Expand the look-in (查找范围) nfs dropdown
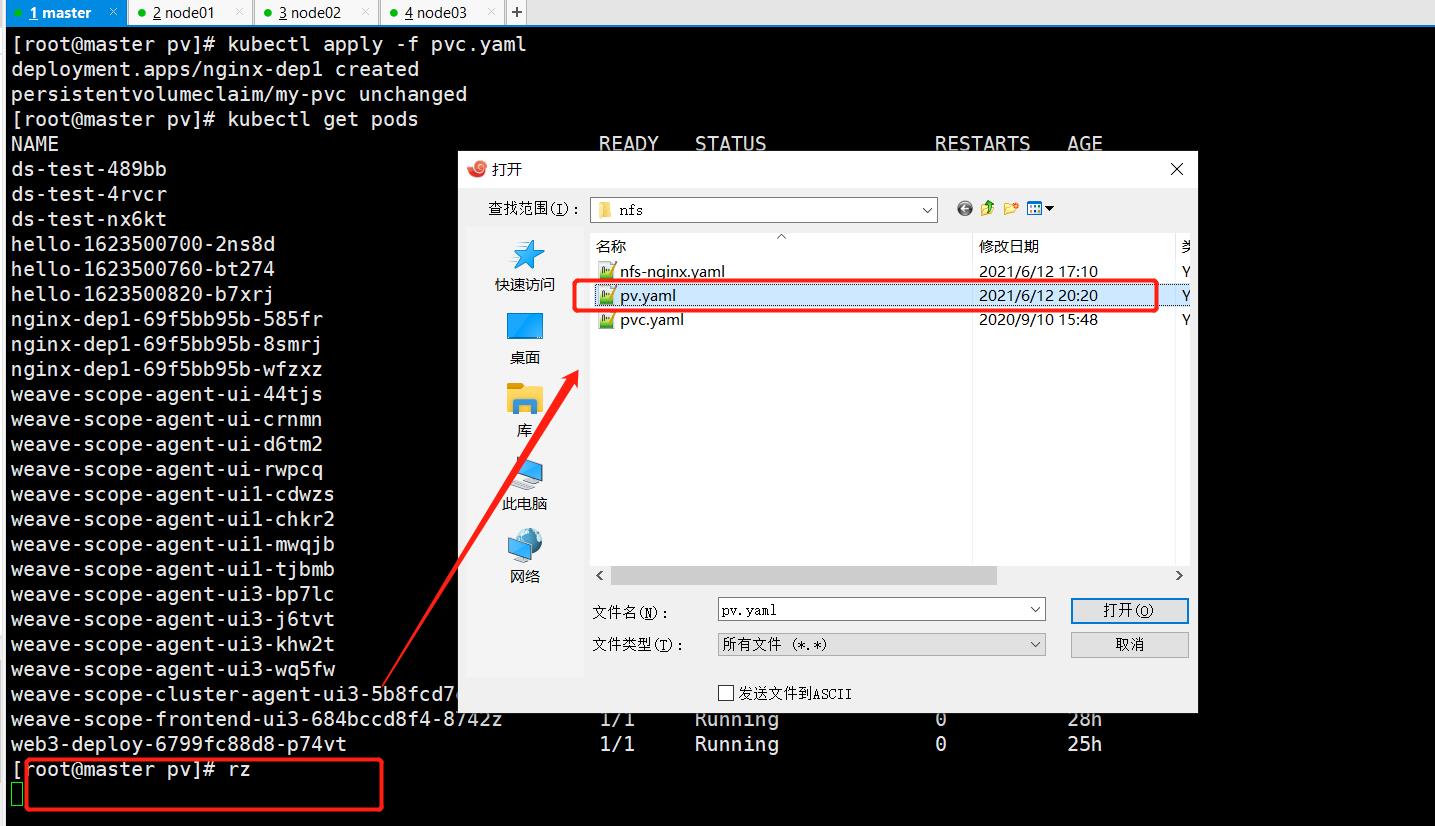The width and height of the screenshot is (1435, 826). (x=927, y=210)
